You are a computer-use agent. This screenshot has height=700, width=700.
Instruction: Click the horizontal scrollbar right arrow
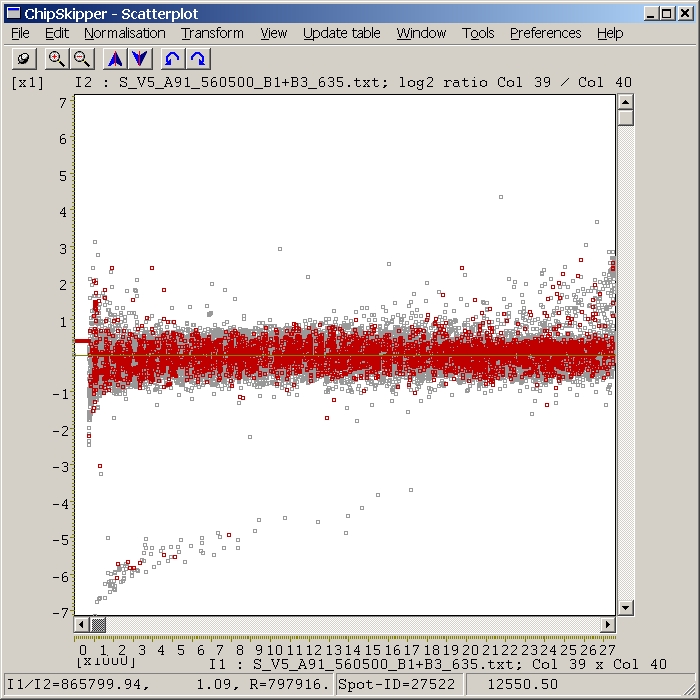tap(607, 625)
